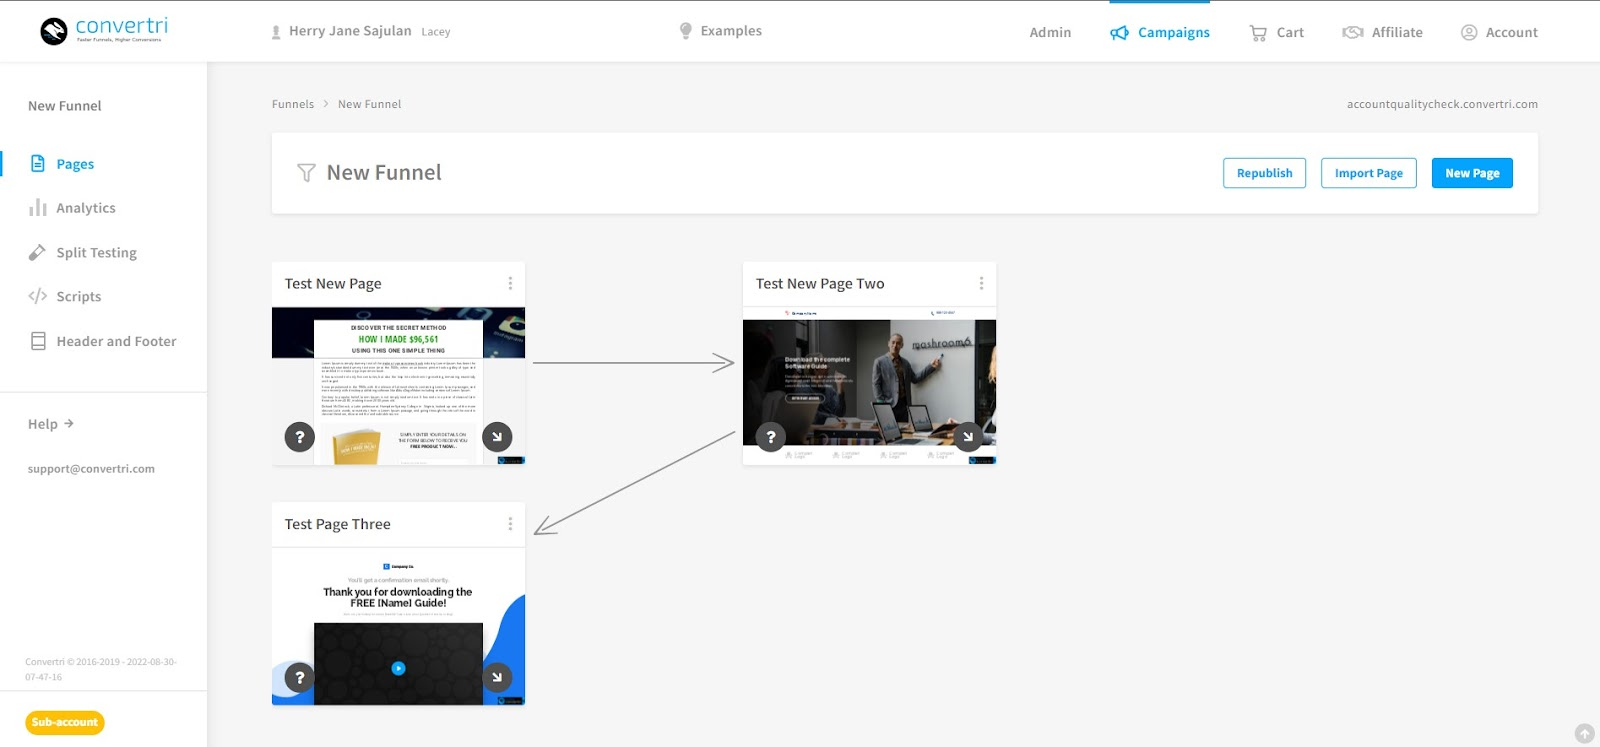Screen dimensions: 1600x747
Task: Click the Sub-account badge
Action: click(x=65, y=722)
